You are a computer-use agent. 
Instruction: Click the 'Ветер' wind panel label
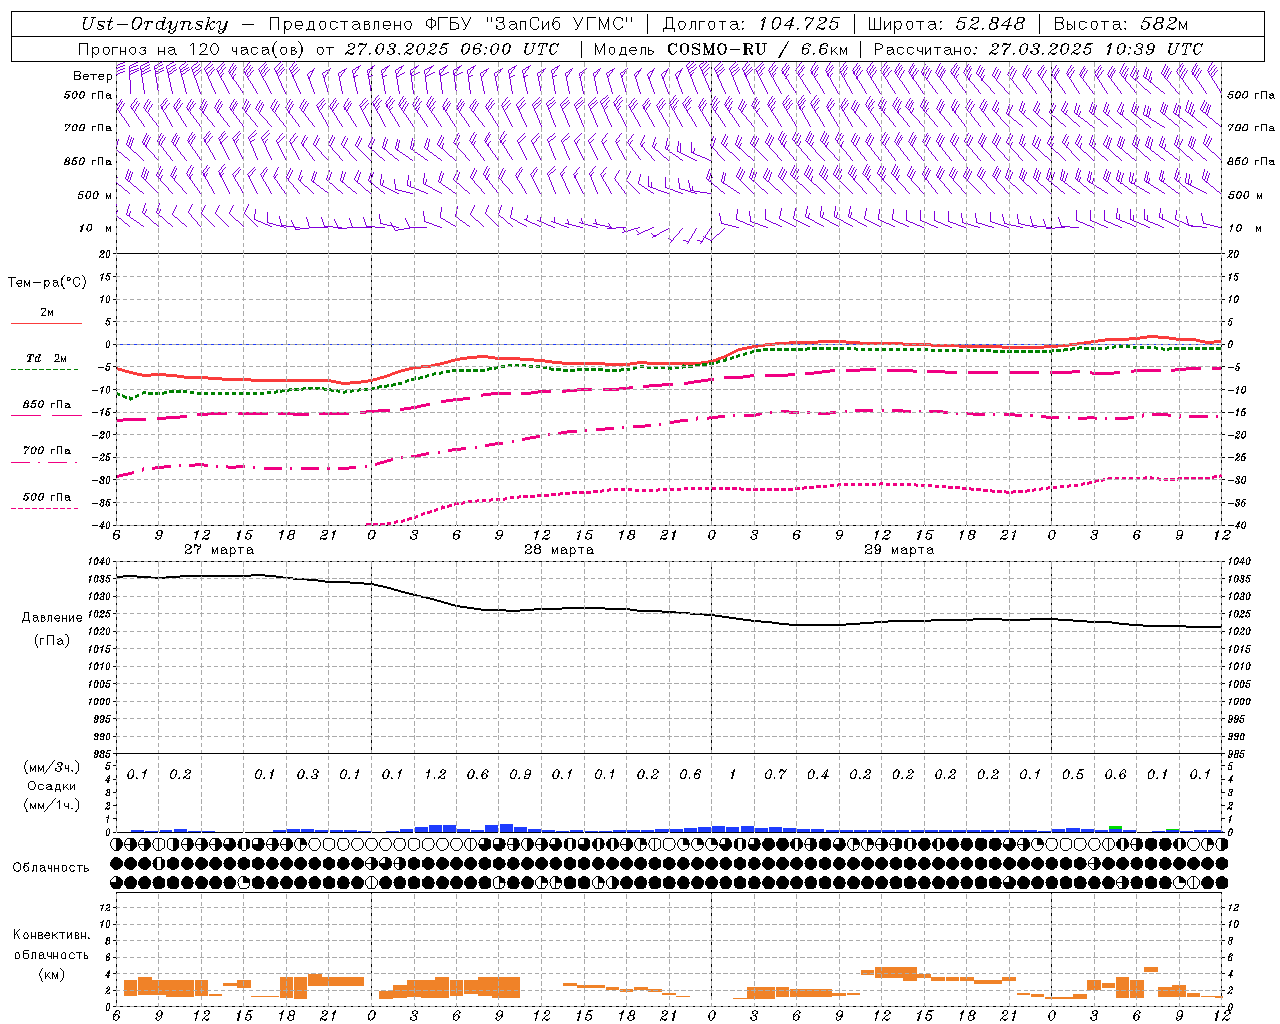(93, 76)
